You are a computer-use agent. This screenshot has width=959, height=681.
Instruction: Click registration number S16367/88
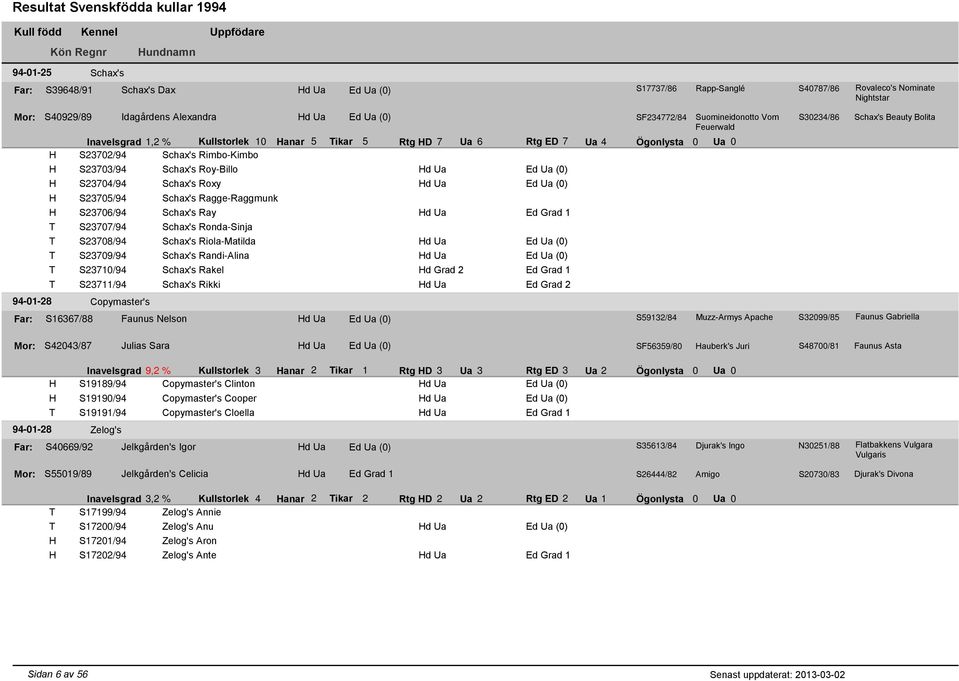(69, 319)
